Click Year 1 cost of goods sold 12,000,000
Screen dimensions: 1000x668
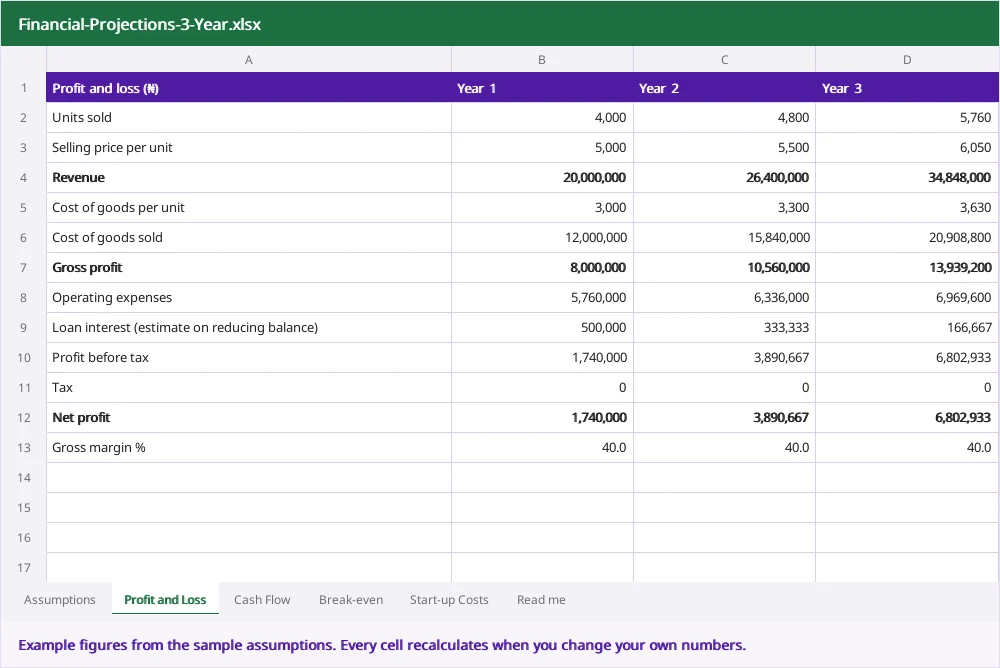(542, 237)
